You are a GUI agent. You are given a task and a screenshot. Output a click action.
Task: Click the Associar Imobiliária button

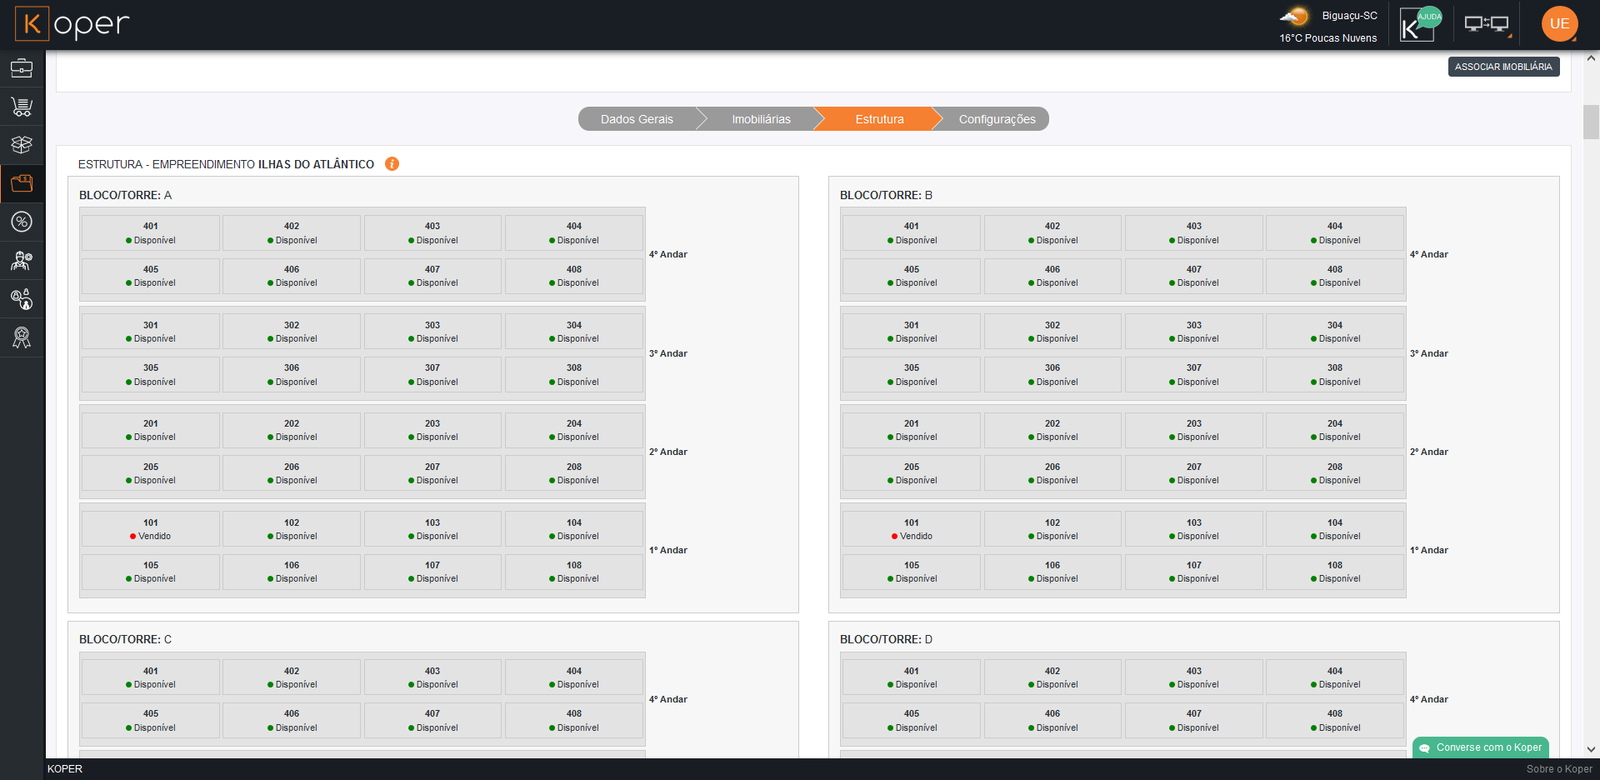[x=1503, y=67]
